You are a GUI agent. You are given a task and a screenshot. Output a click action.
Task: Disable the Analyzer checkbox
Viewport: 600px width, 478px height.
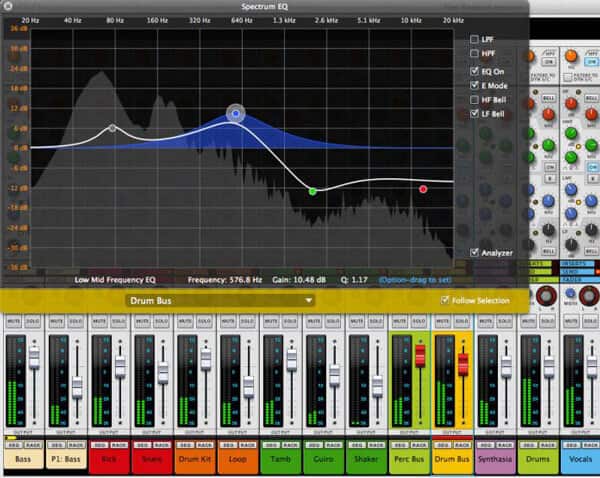click(x=474, y=253)
